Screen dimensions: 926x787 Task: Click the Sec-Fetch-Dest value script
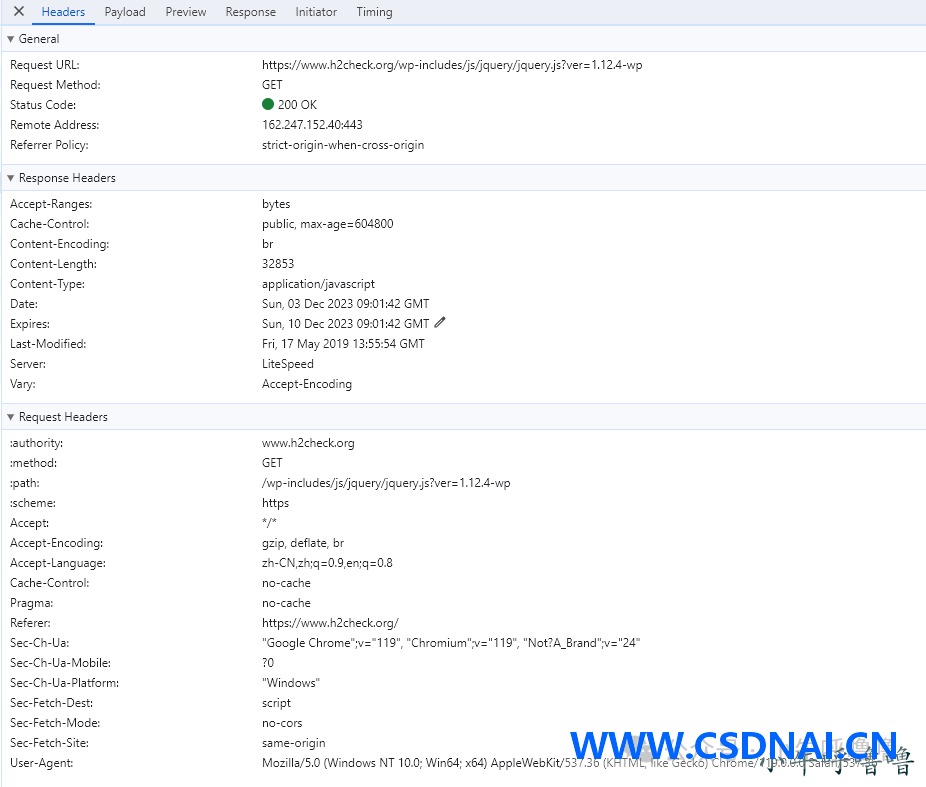tap(276, 703)
